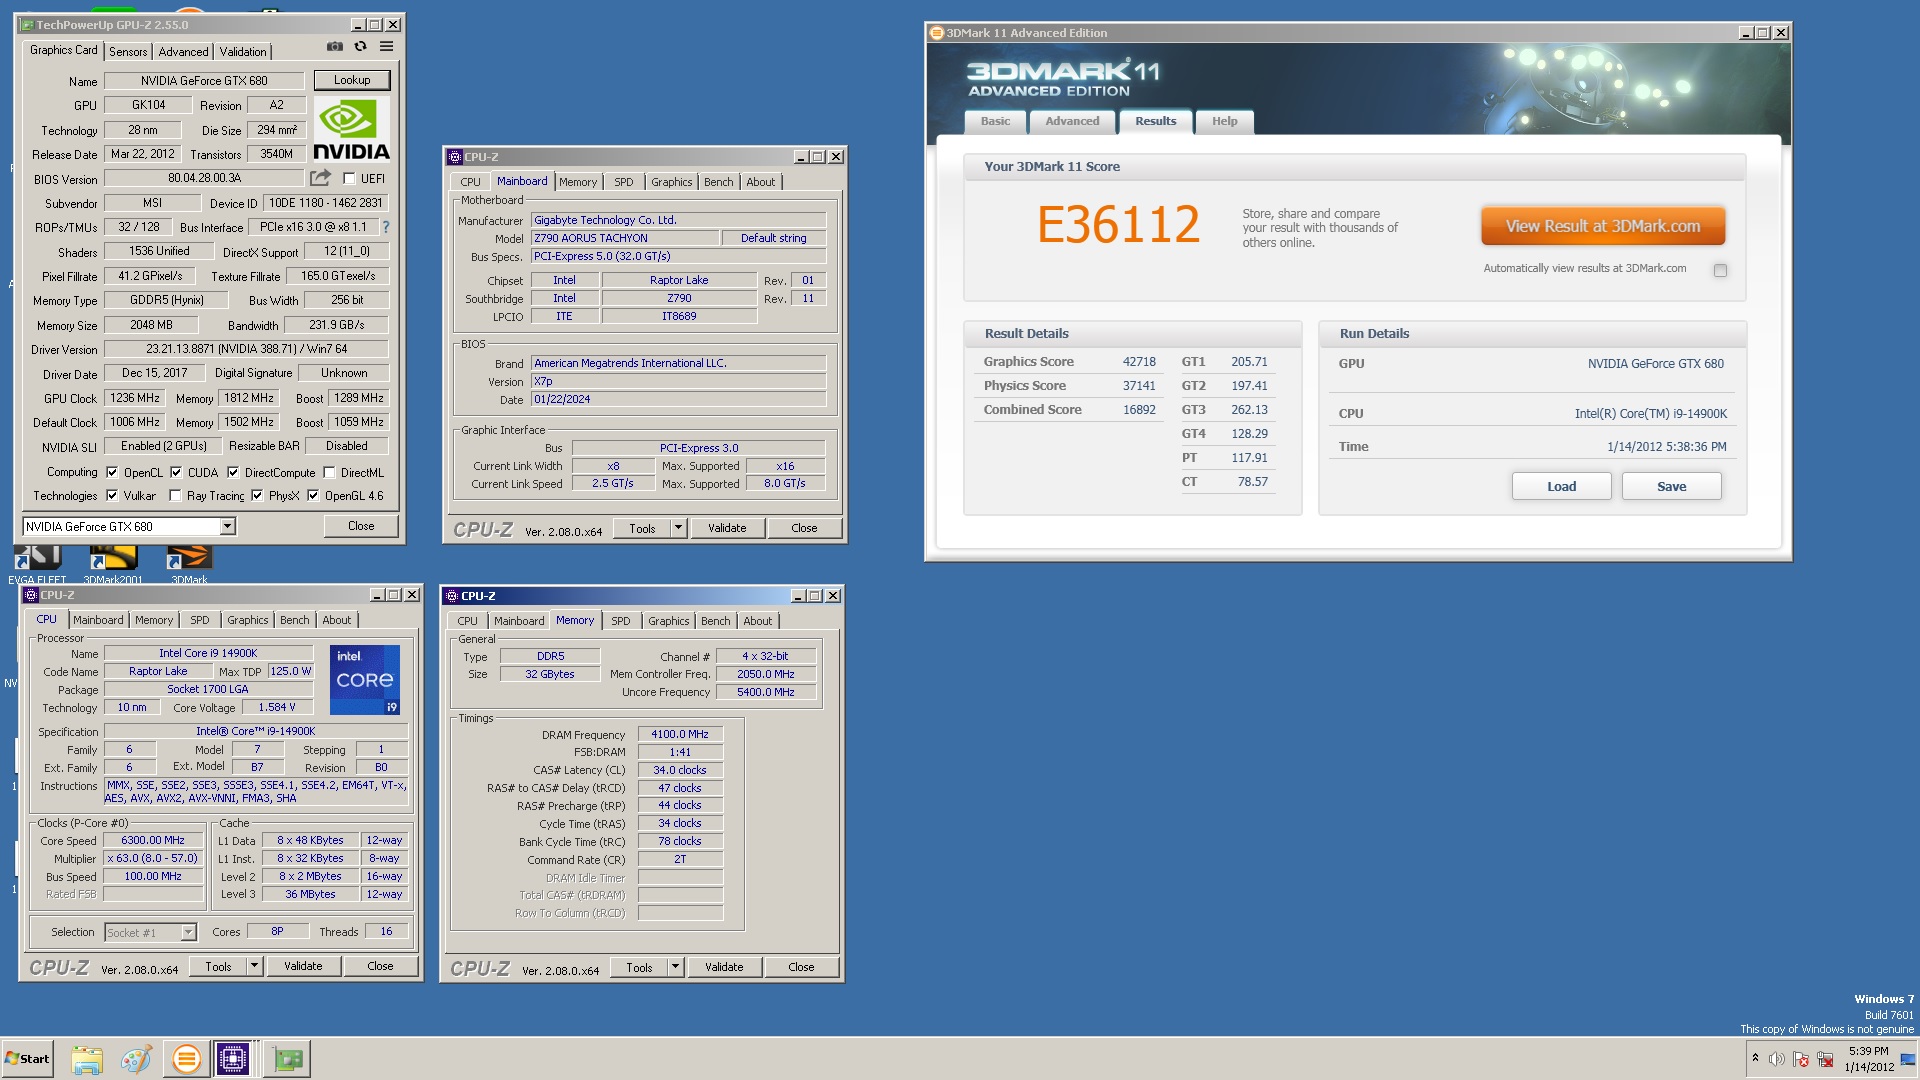The height and width of the screenshot is (1080, 1920).
Task: Toggle the OpenGL 4.6 checkbox
Action: click(x=313, y=496)
